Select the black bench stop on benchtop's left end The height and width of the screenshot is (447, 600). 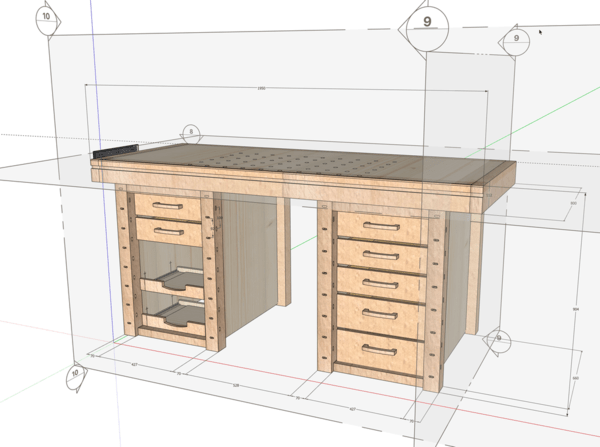[x=113, y=150]
